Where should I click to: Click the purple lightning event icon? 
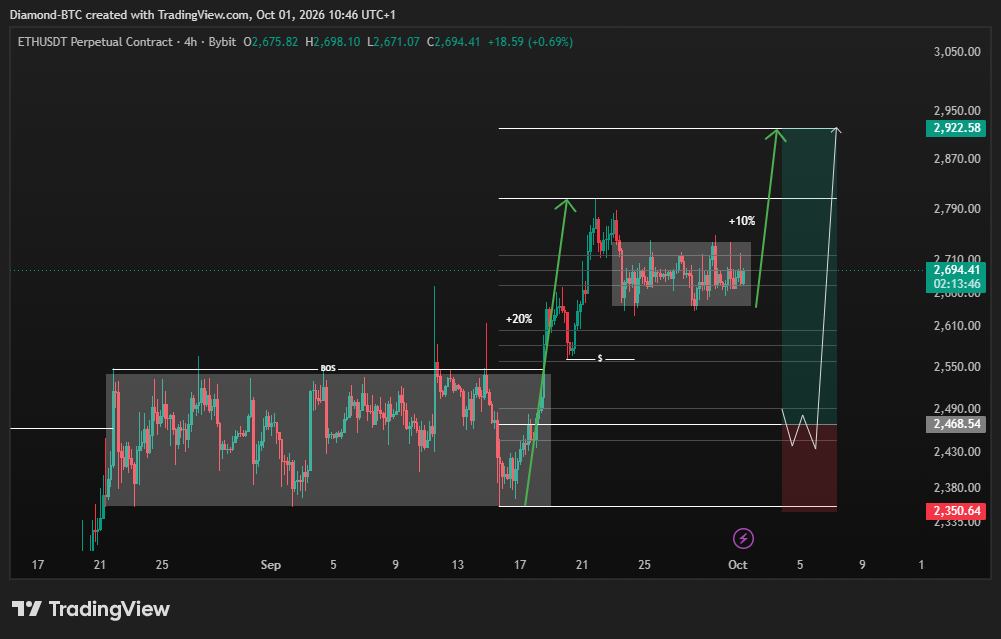point(743,539)
